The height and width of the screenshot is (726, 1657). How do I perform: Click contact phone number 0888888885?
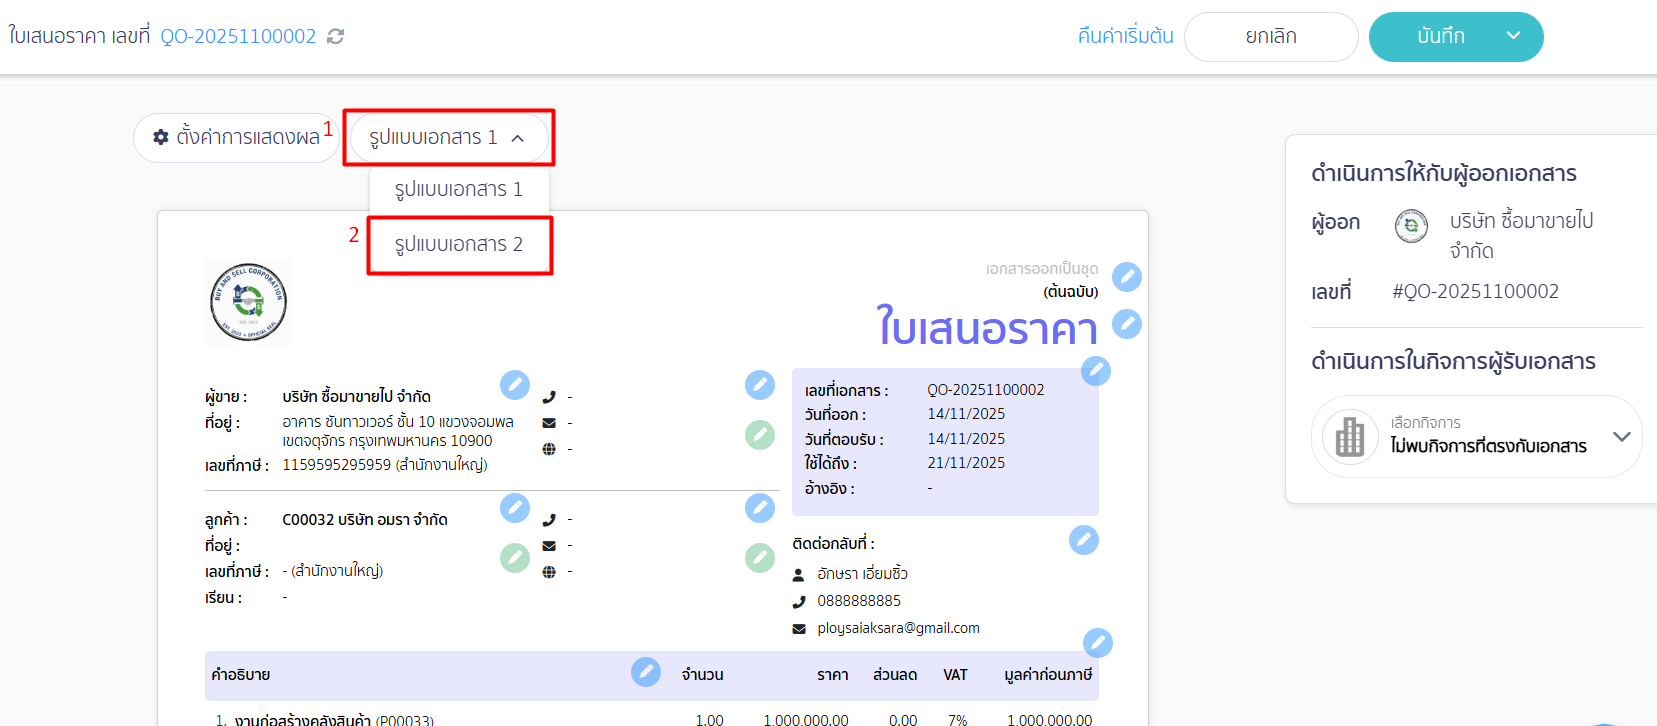click(x=859, y=601)
